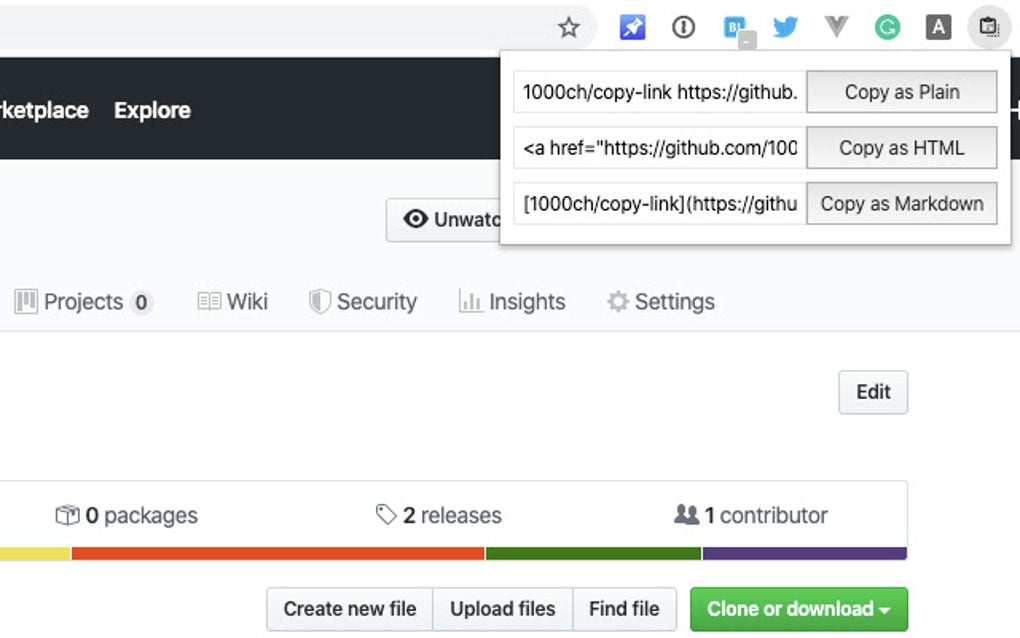Open the 1Password extension icon

coord(683,27)
